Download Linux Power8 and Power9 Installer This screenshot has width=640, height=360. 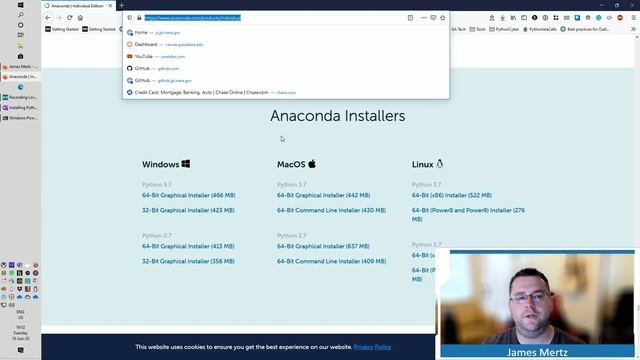[x=468, y=214]
